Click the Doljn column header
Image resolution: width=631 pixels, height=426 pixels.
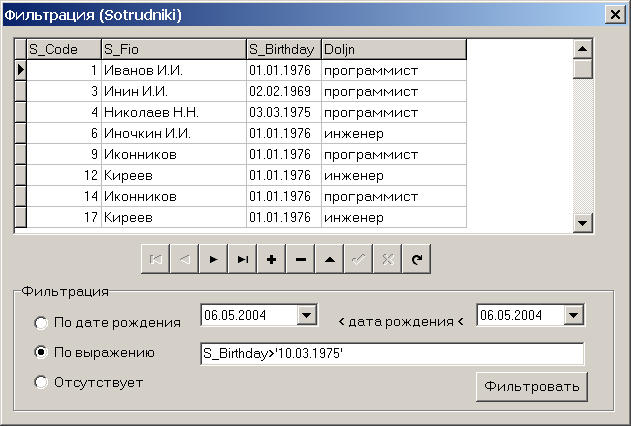tap(394, 49)
